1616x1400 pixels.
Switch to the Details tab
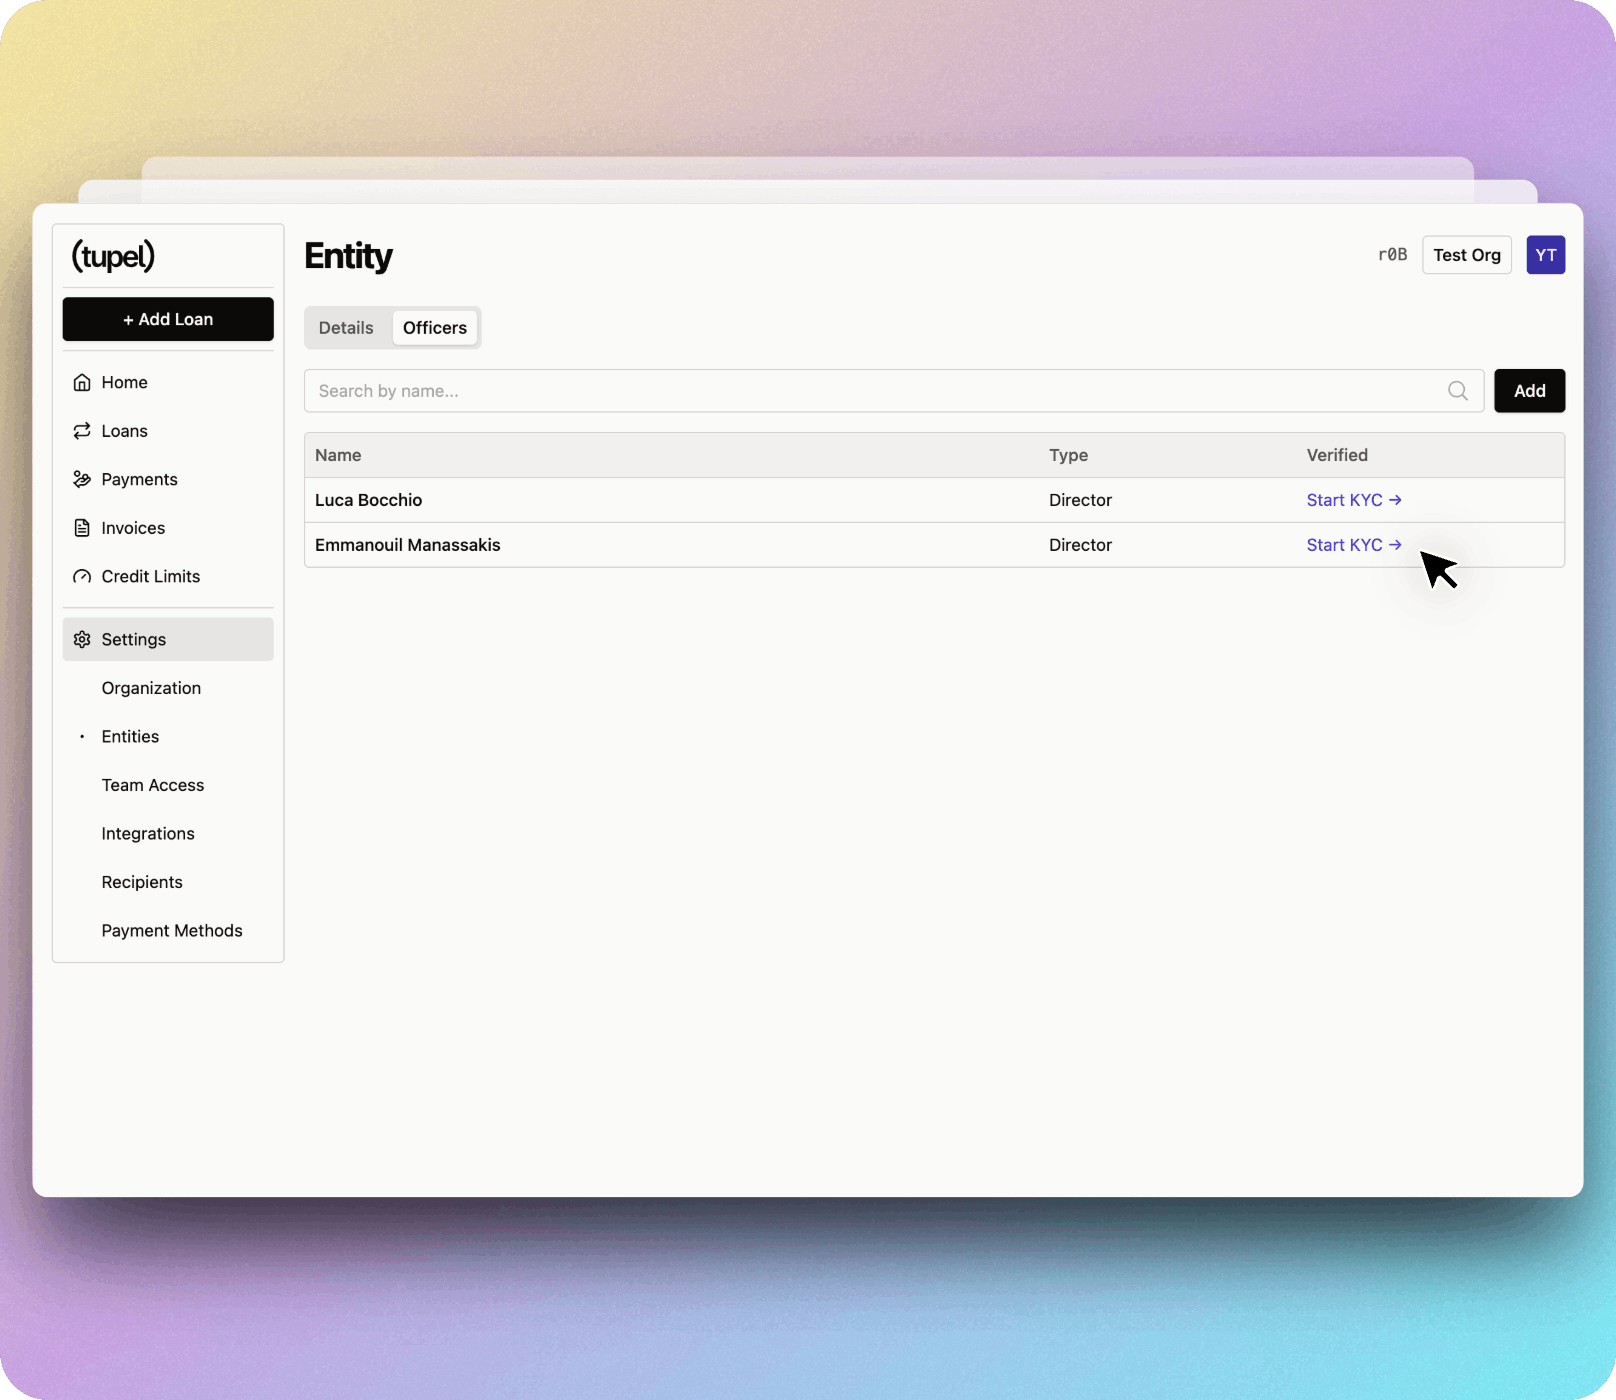click(346, 328)
